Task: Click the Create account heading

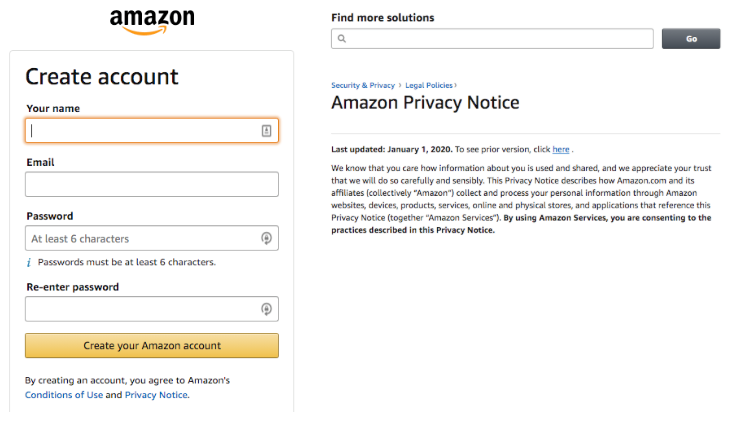Action: (102, 77)
